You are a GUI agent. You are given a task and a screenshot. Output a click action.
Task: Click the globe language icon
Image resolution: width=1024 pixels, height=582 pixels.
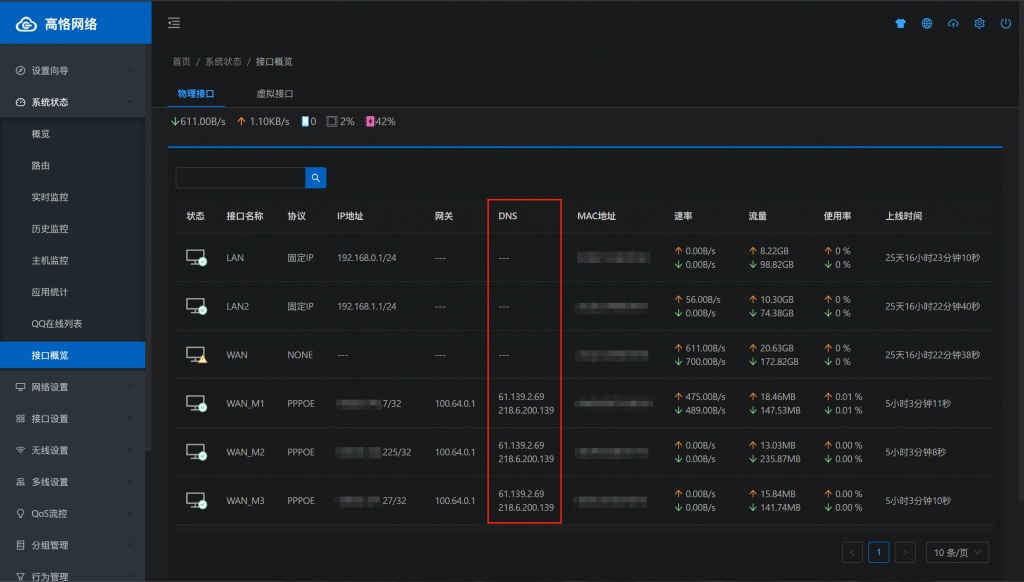point(927,24)
